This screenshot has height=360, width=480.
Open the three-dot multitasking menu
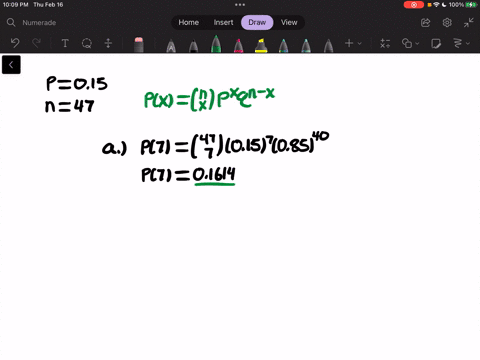pos(240,5)
